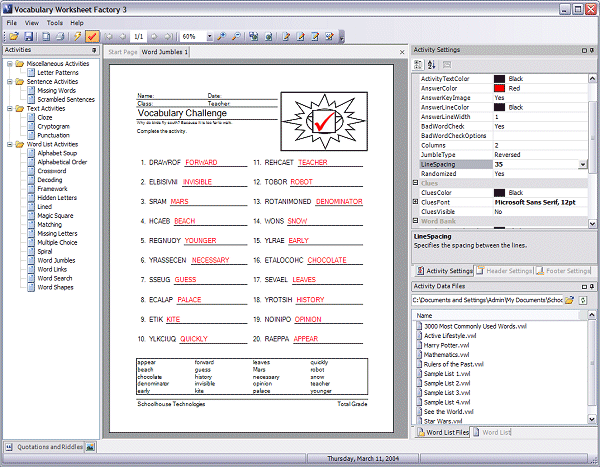Click the ActivityTextColor black swatch
600x467 pixels.
click(x=499, y=79)
